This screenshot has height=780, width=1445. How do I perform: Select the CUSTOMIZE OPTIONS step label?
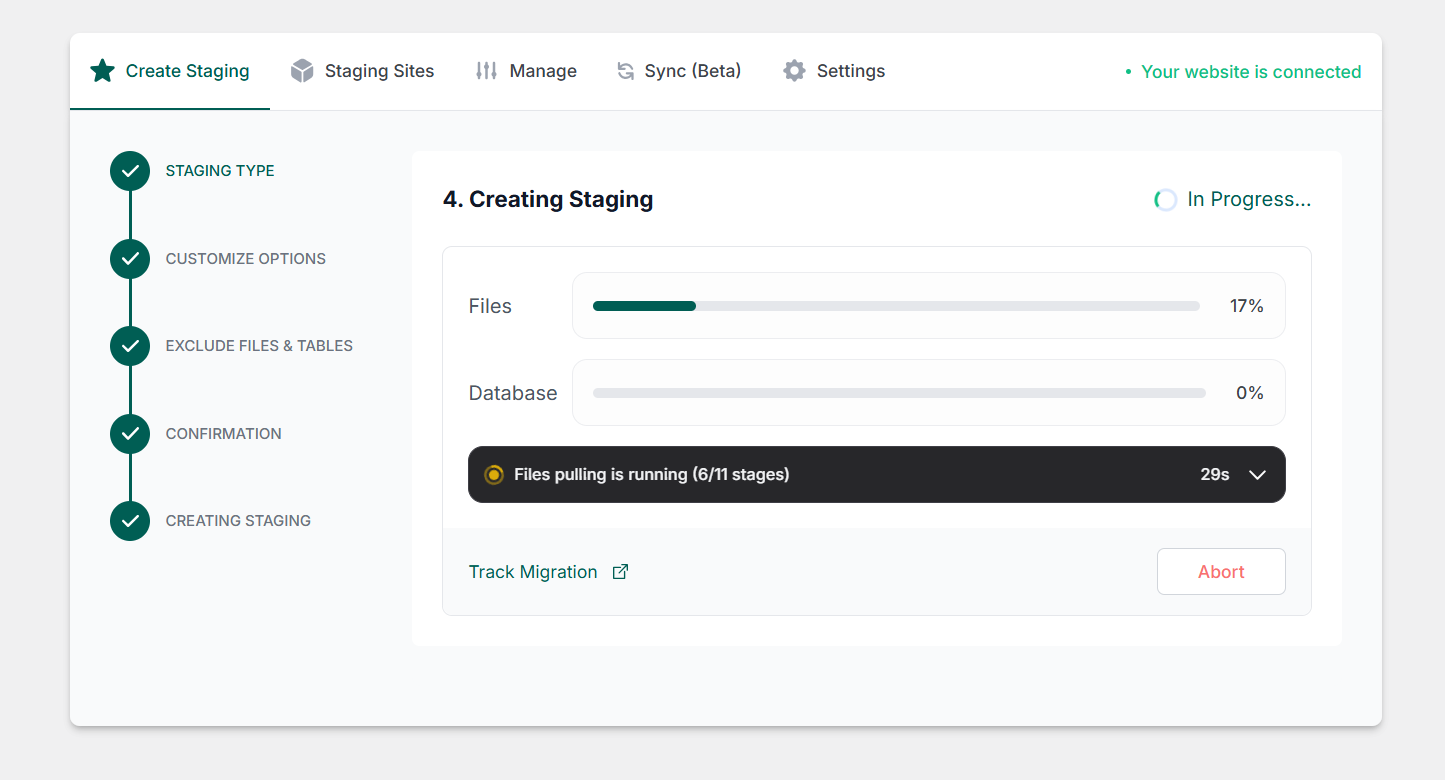[246, 259]
